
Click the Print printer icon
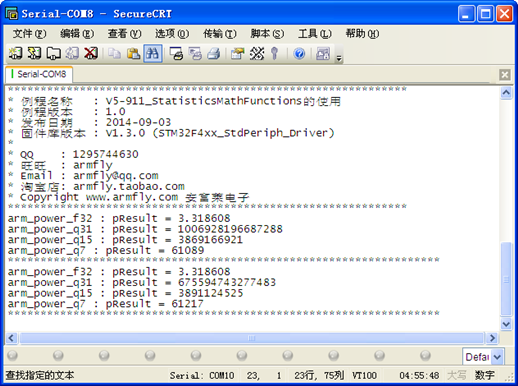[x=214, y=53]
